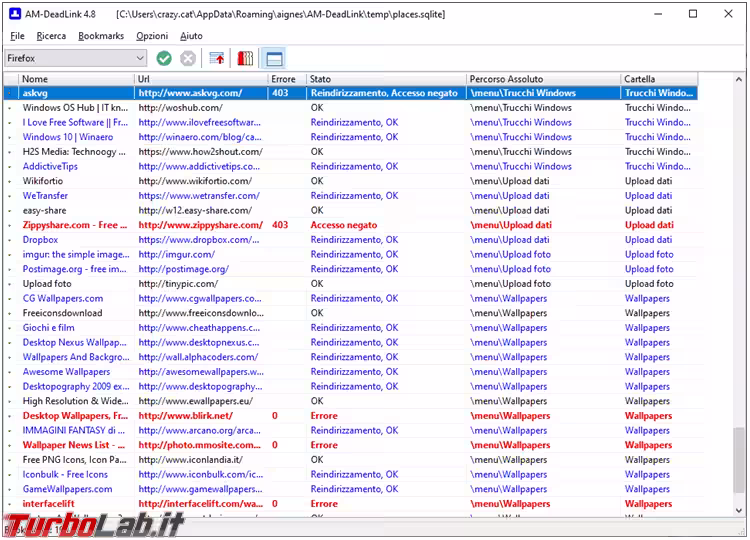Click the http://www.zippyshare.com/ URL cell
750x540 pixels.
201,225
